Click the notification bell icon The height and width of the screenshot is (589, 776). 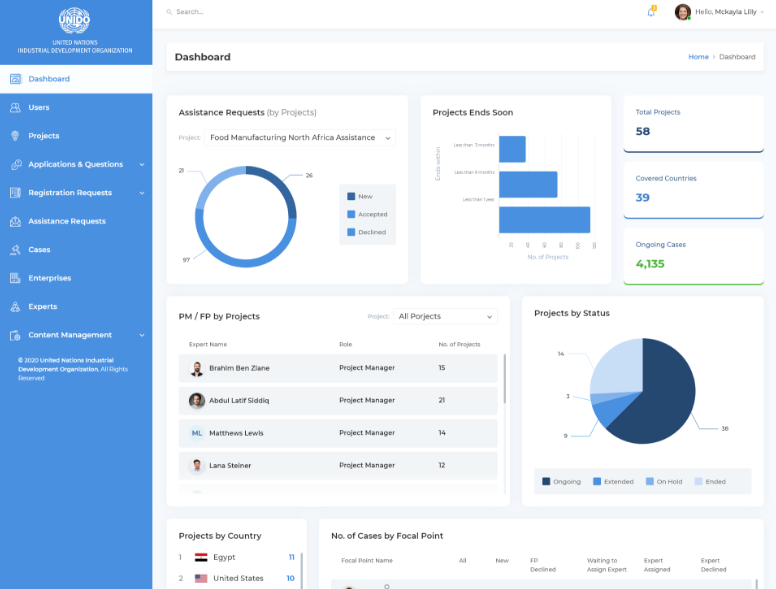click(651, 12)
